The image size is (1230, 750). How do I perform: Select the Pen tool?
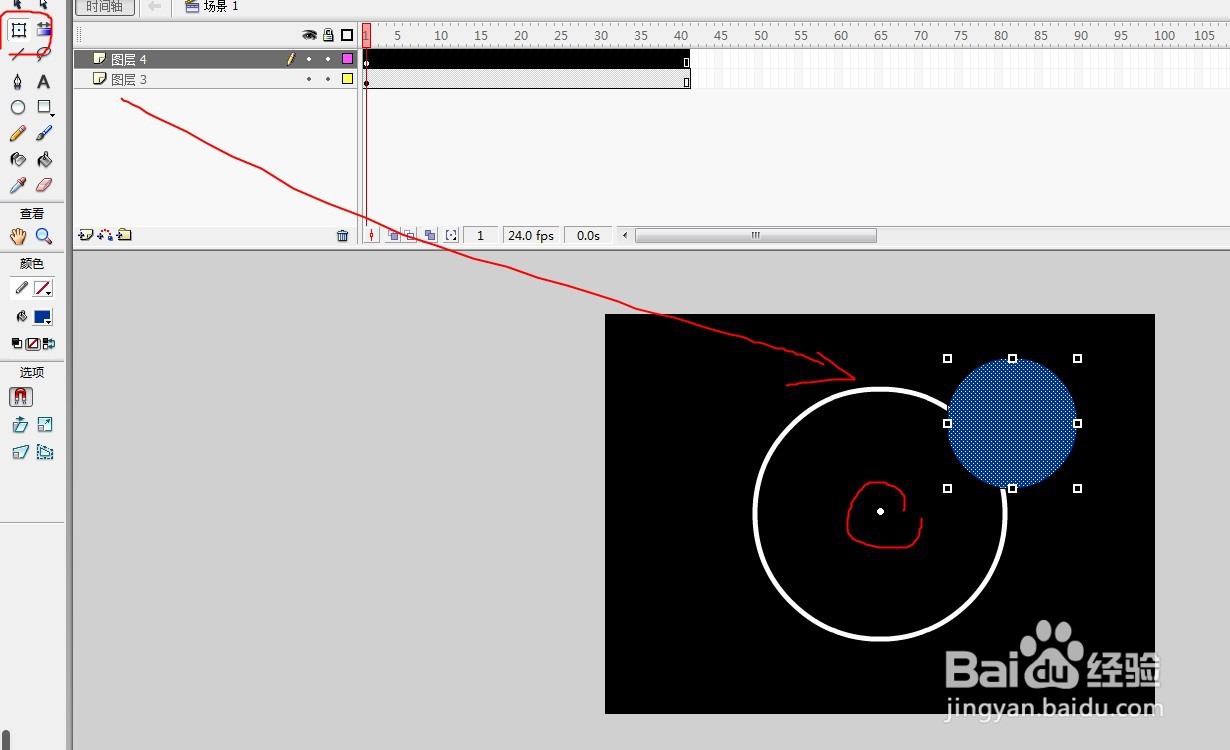(18, 81)
